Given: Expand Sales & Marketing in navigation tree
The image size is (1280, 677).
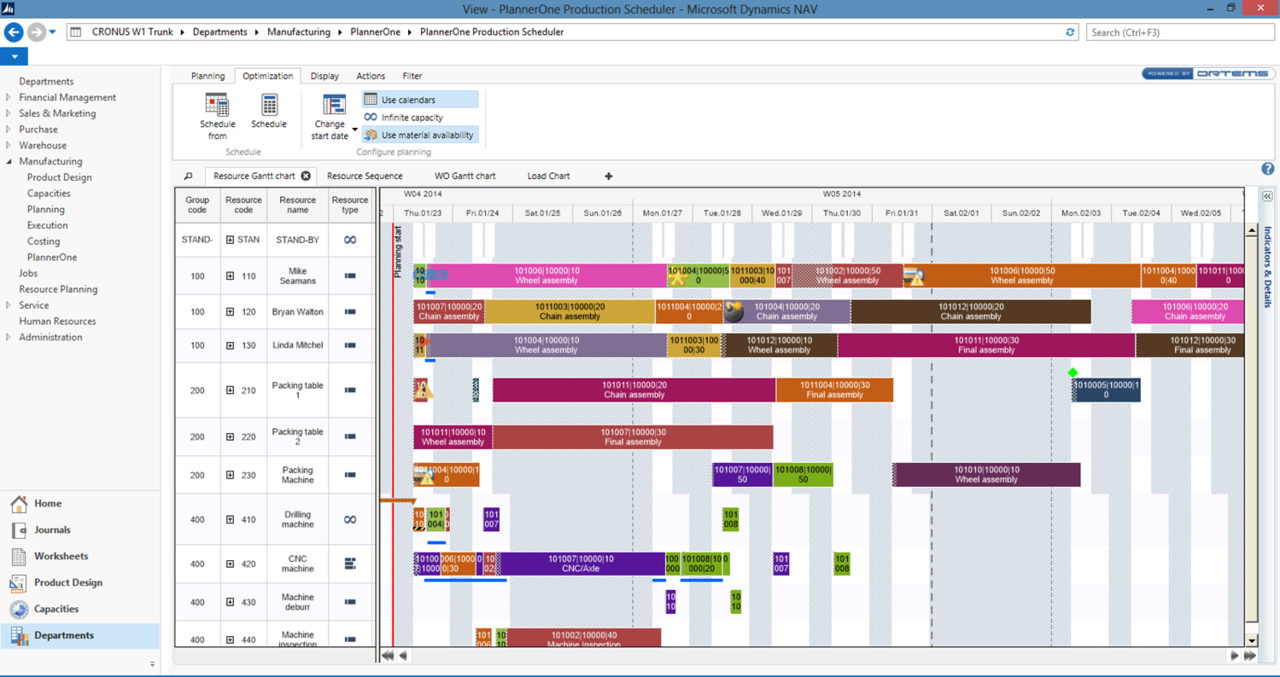Looking at the screenshot, I should (x=9, y=114).
